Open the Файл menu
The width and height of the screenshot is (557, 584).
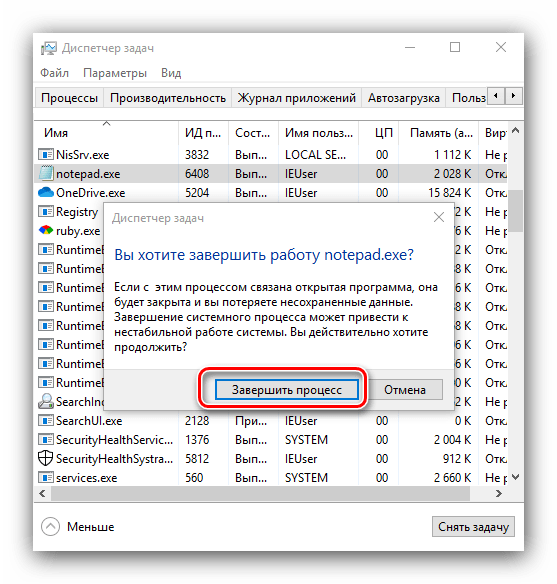[54, 73]
